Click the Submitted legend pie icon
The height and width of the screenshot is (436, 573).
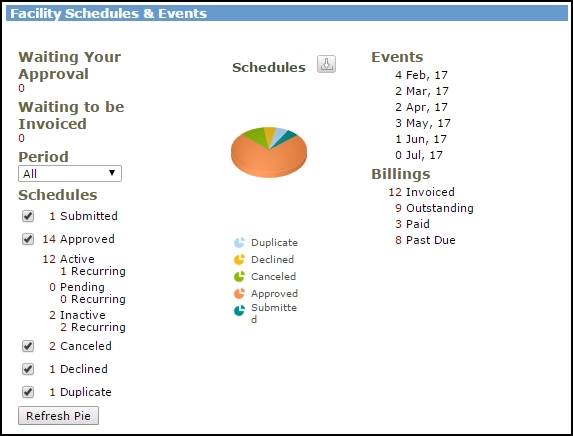239,311
